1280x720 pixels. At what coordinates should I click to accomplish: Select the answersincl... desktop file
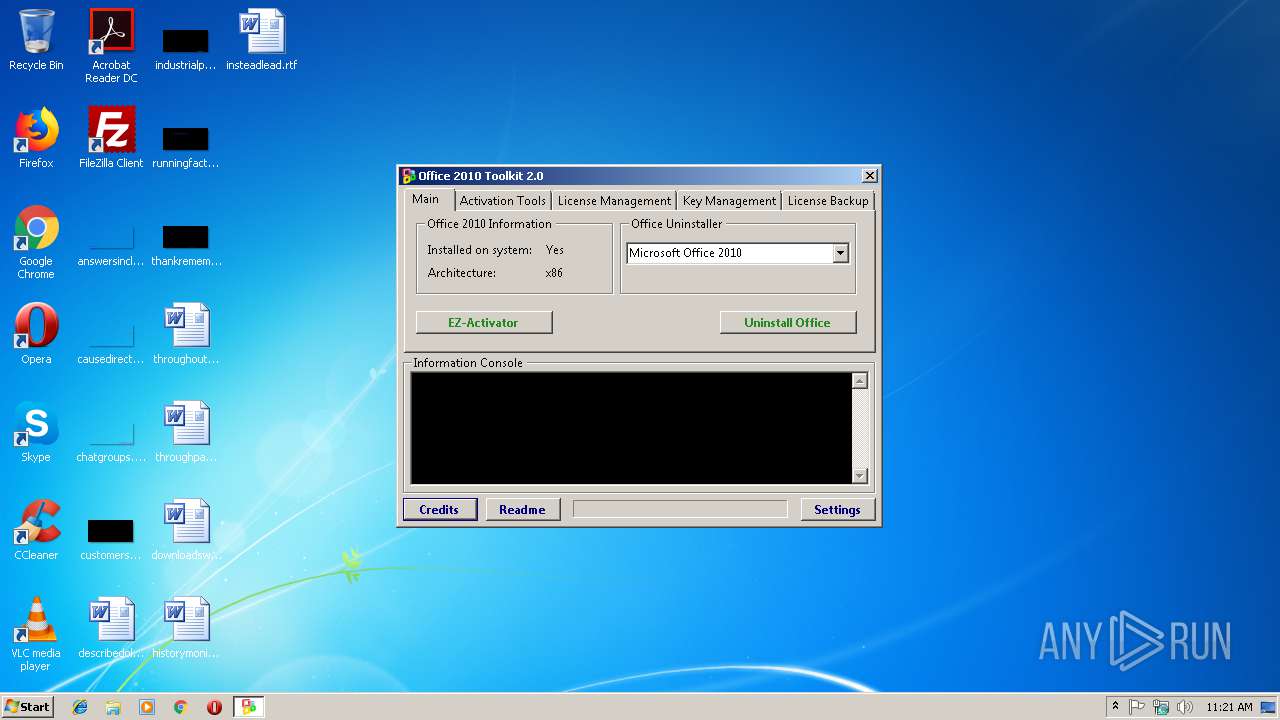111,242
